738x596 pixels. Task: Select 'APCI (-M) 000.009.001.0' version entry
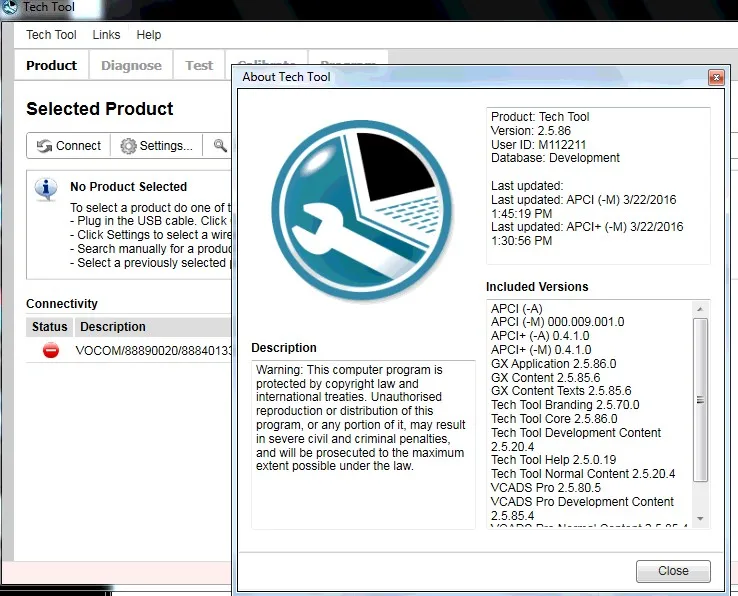557,322
